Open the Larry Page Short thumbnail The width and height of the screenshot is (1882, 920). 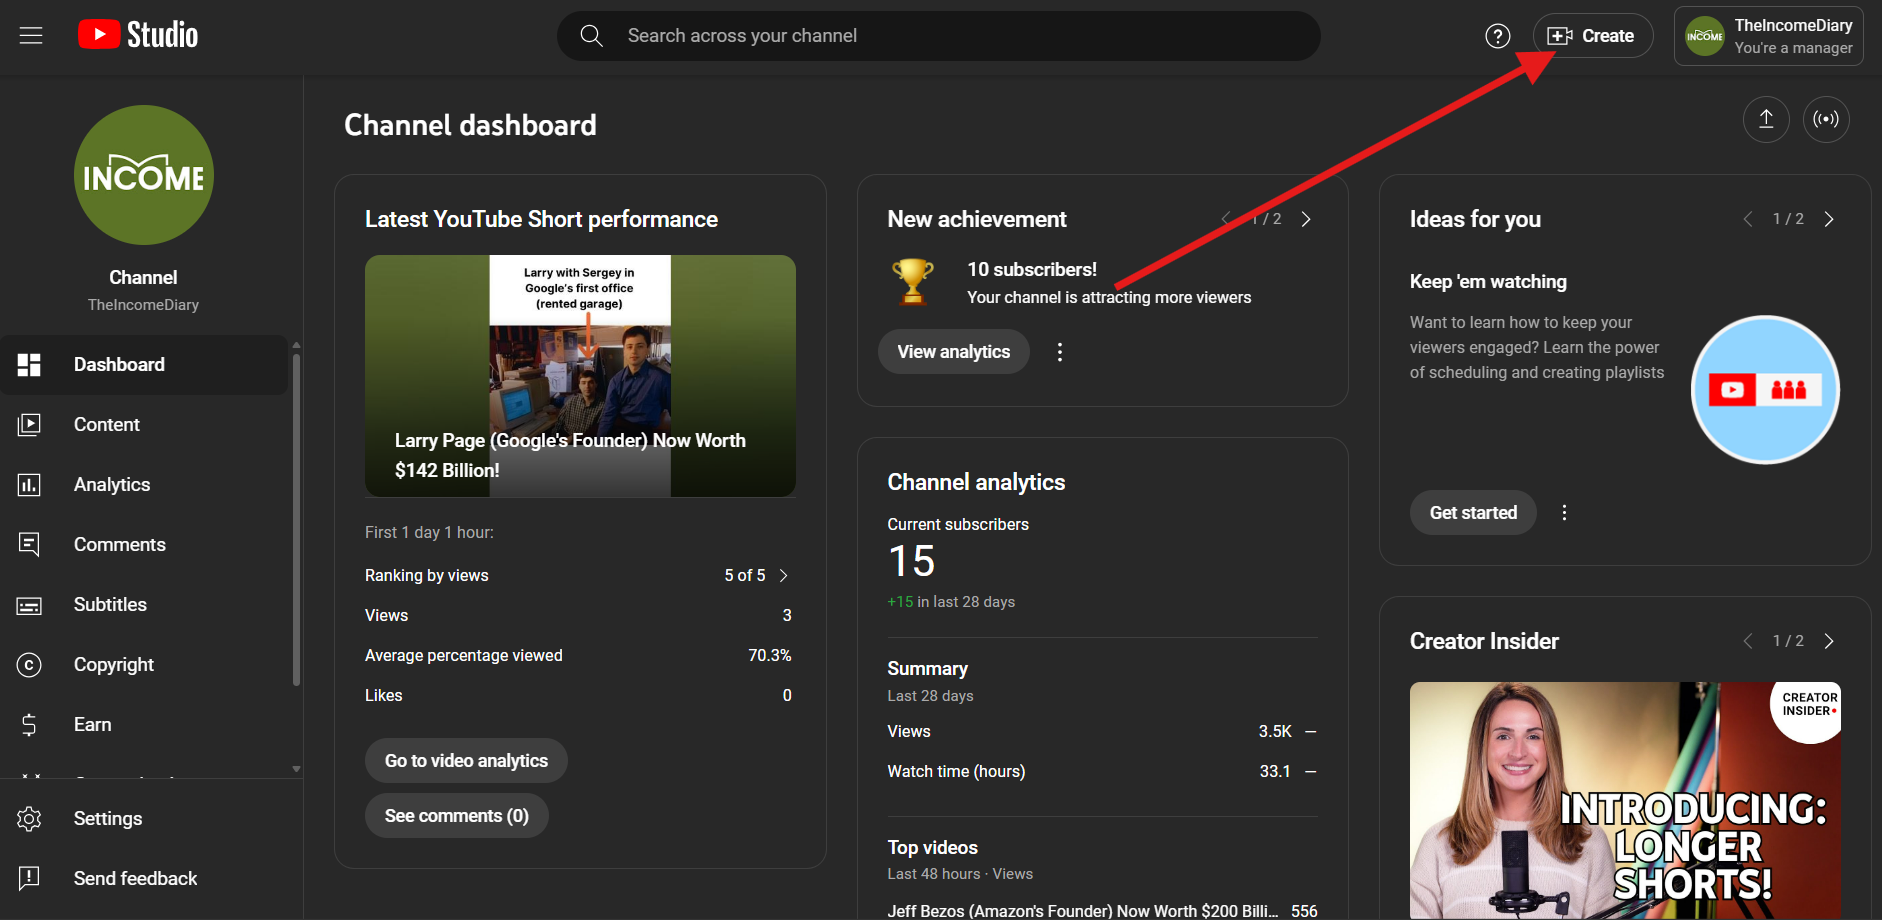[x=580, y=376]
